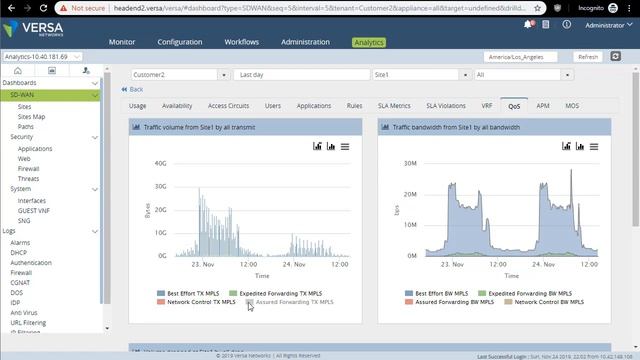This screenshot has width=640, height=360.
Task: Toggle Network Control TX MPLS legend series
Action: 196,302
